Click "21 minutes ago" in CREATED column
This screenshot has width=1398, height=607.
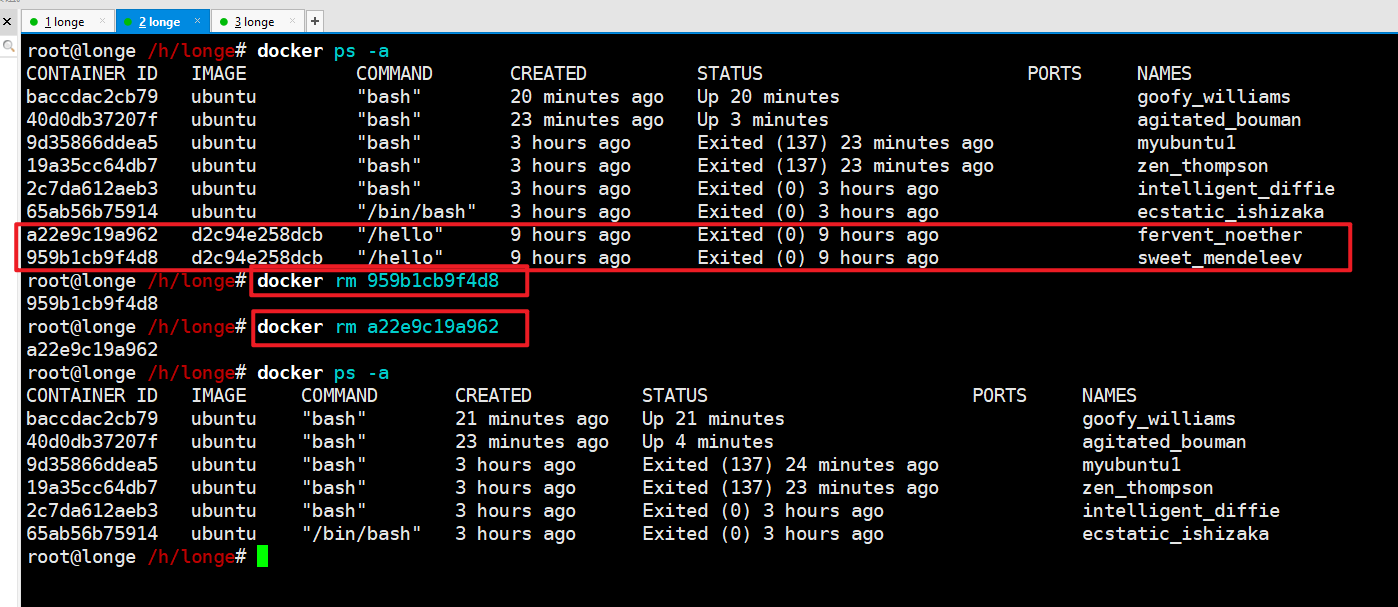(x=532, y=419)
